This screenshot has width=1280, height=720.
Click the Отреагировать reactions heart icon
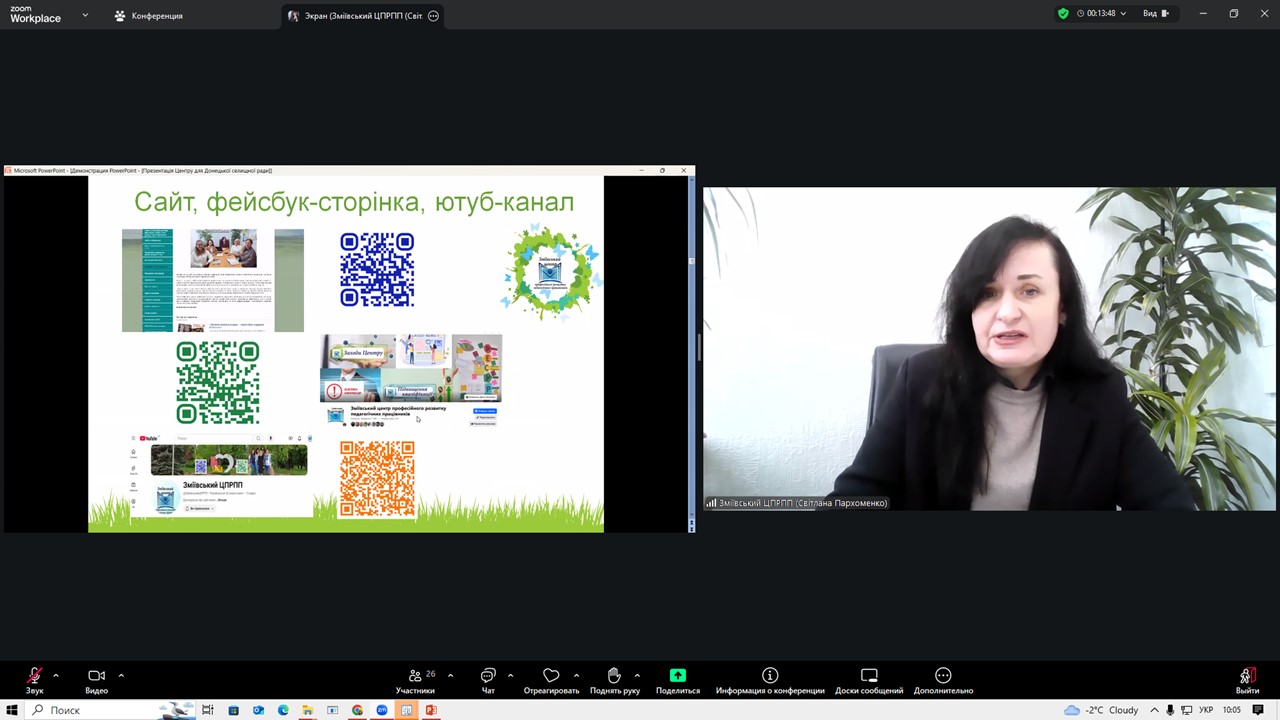click(551, 677)
